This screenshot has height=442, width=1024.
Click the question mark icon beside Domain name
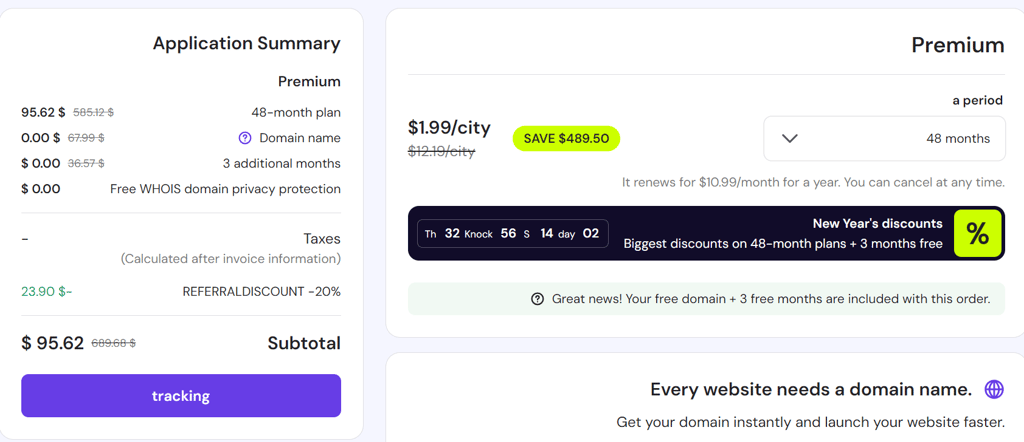(245, 138)
